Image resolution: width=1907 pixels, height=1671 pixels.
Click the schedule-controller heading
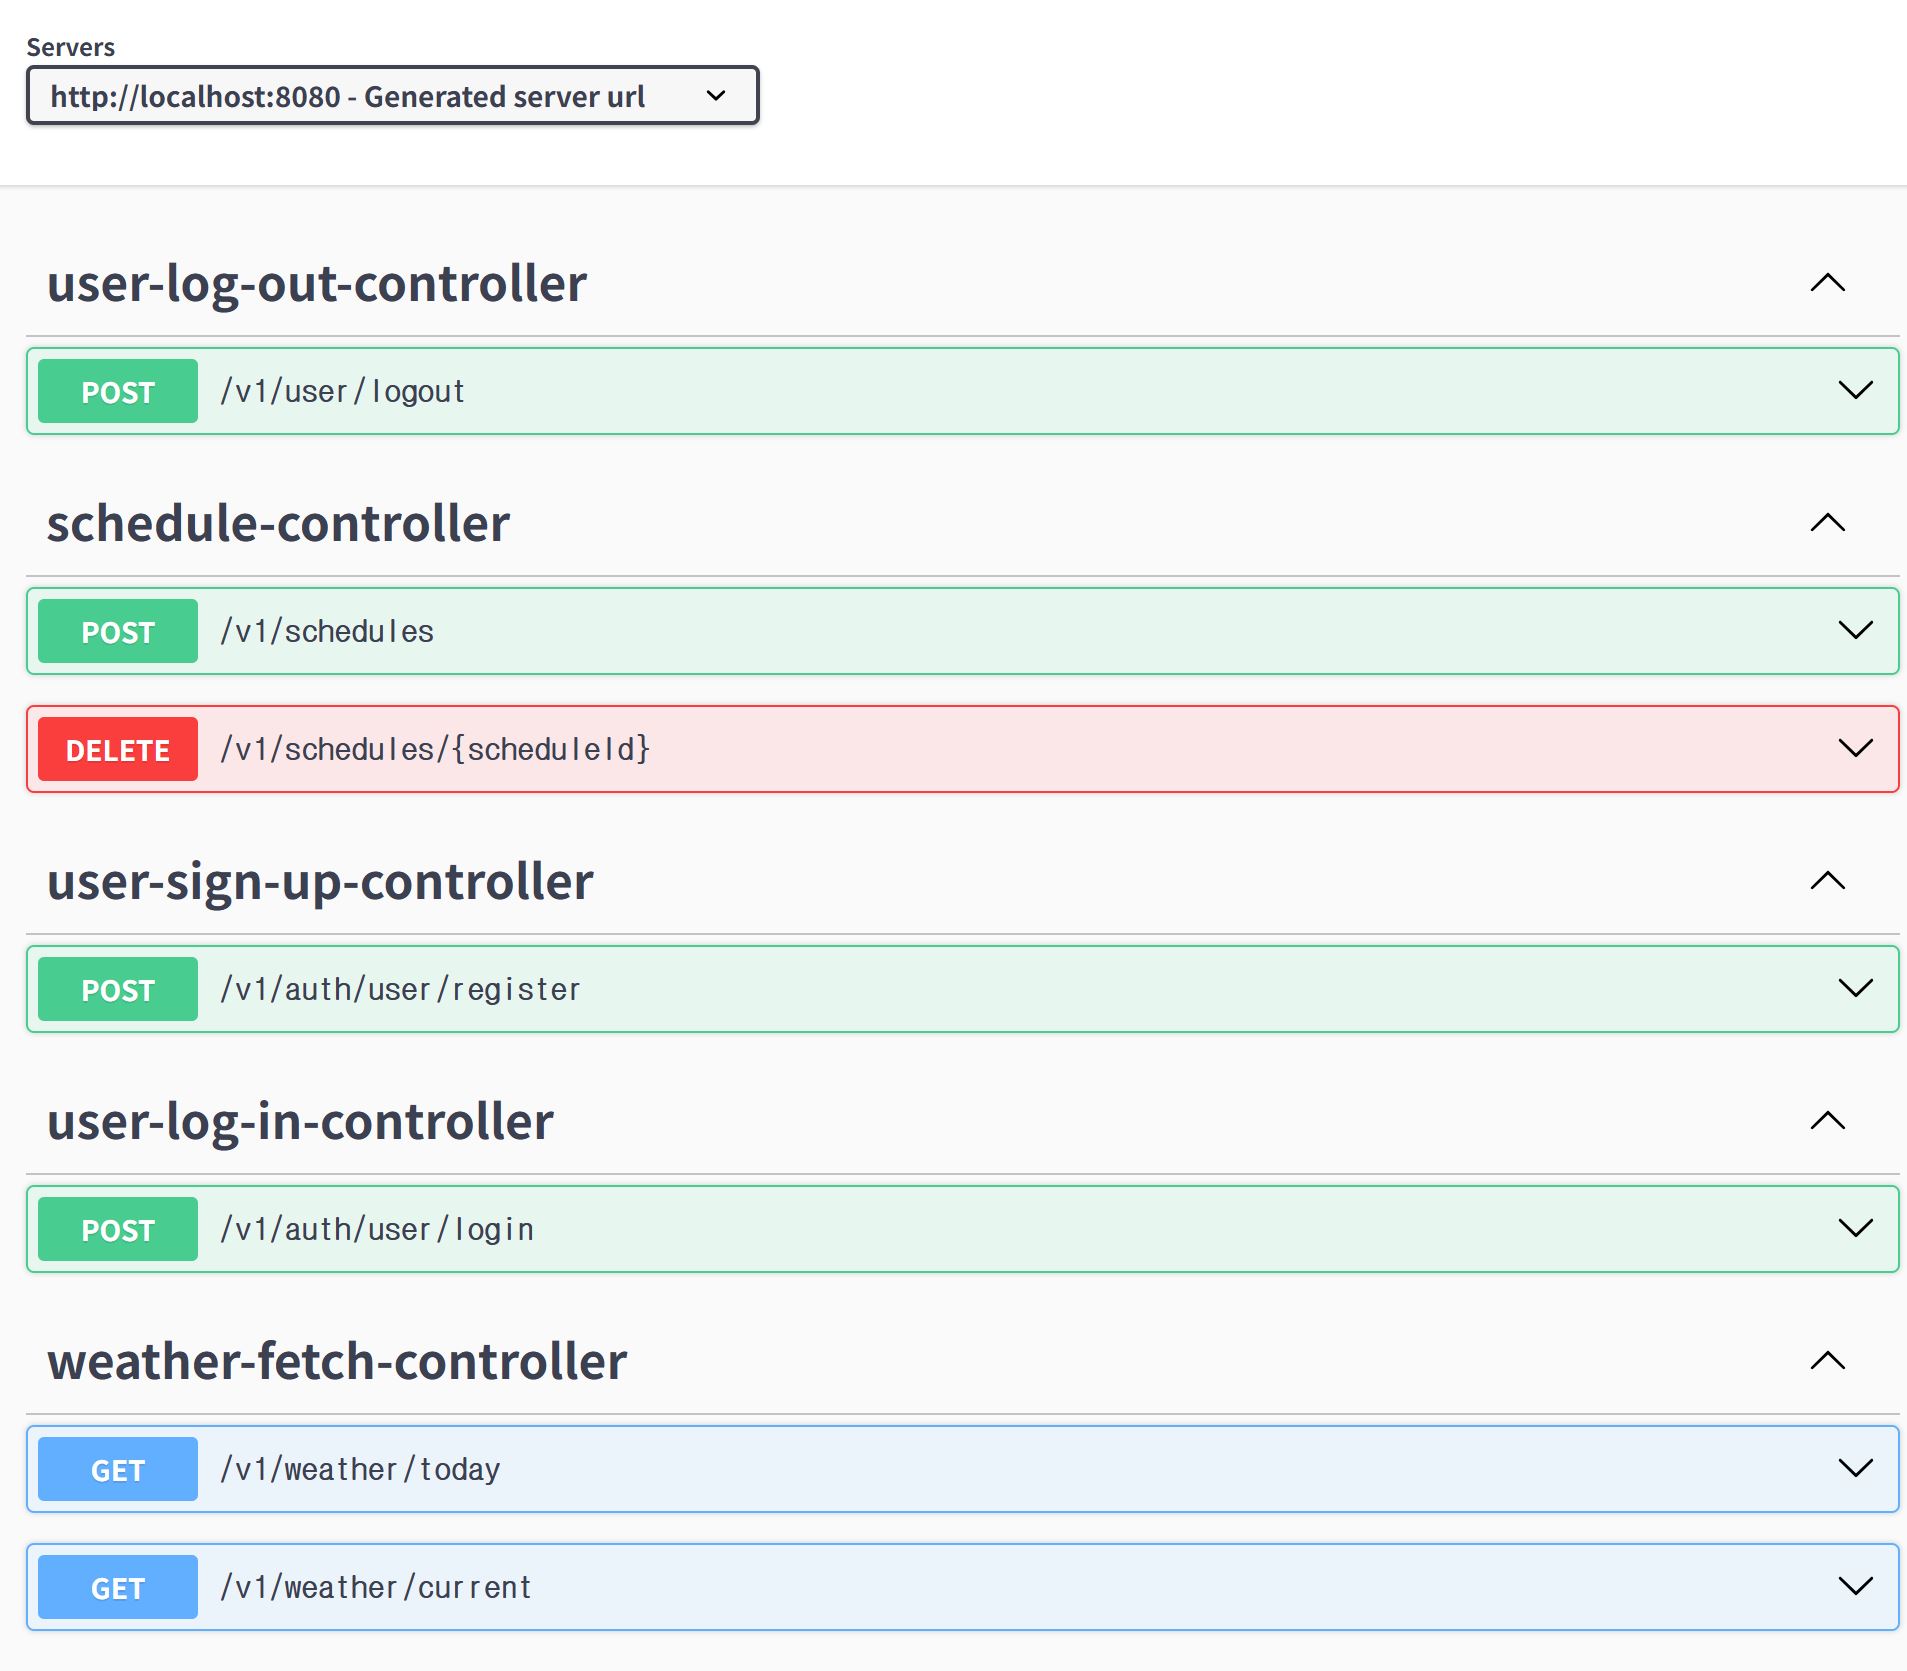[x=279, y=523]
